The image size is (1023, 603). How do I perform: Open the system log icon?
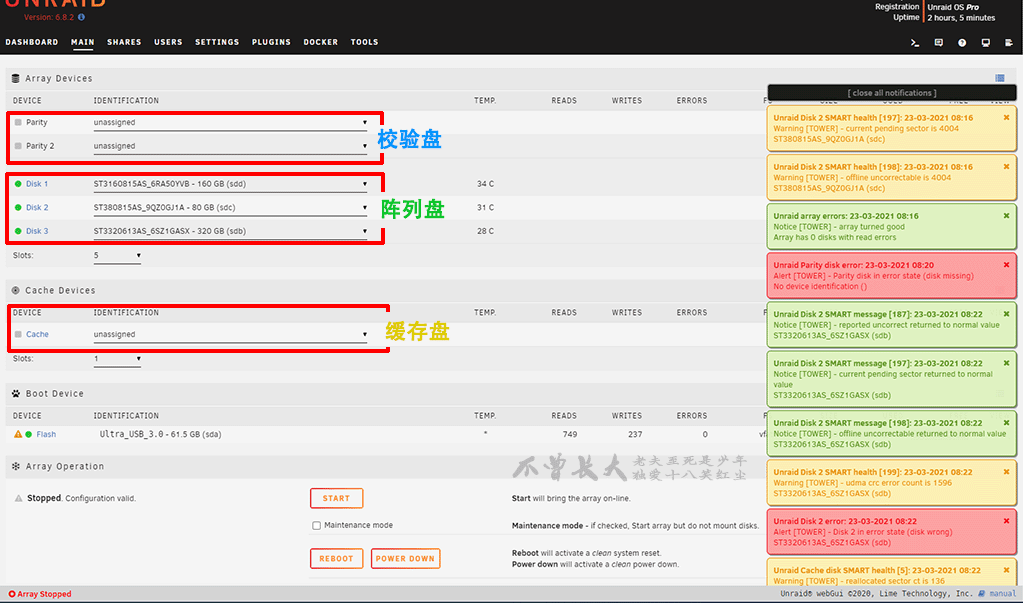click(x=1009, y=42)
